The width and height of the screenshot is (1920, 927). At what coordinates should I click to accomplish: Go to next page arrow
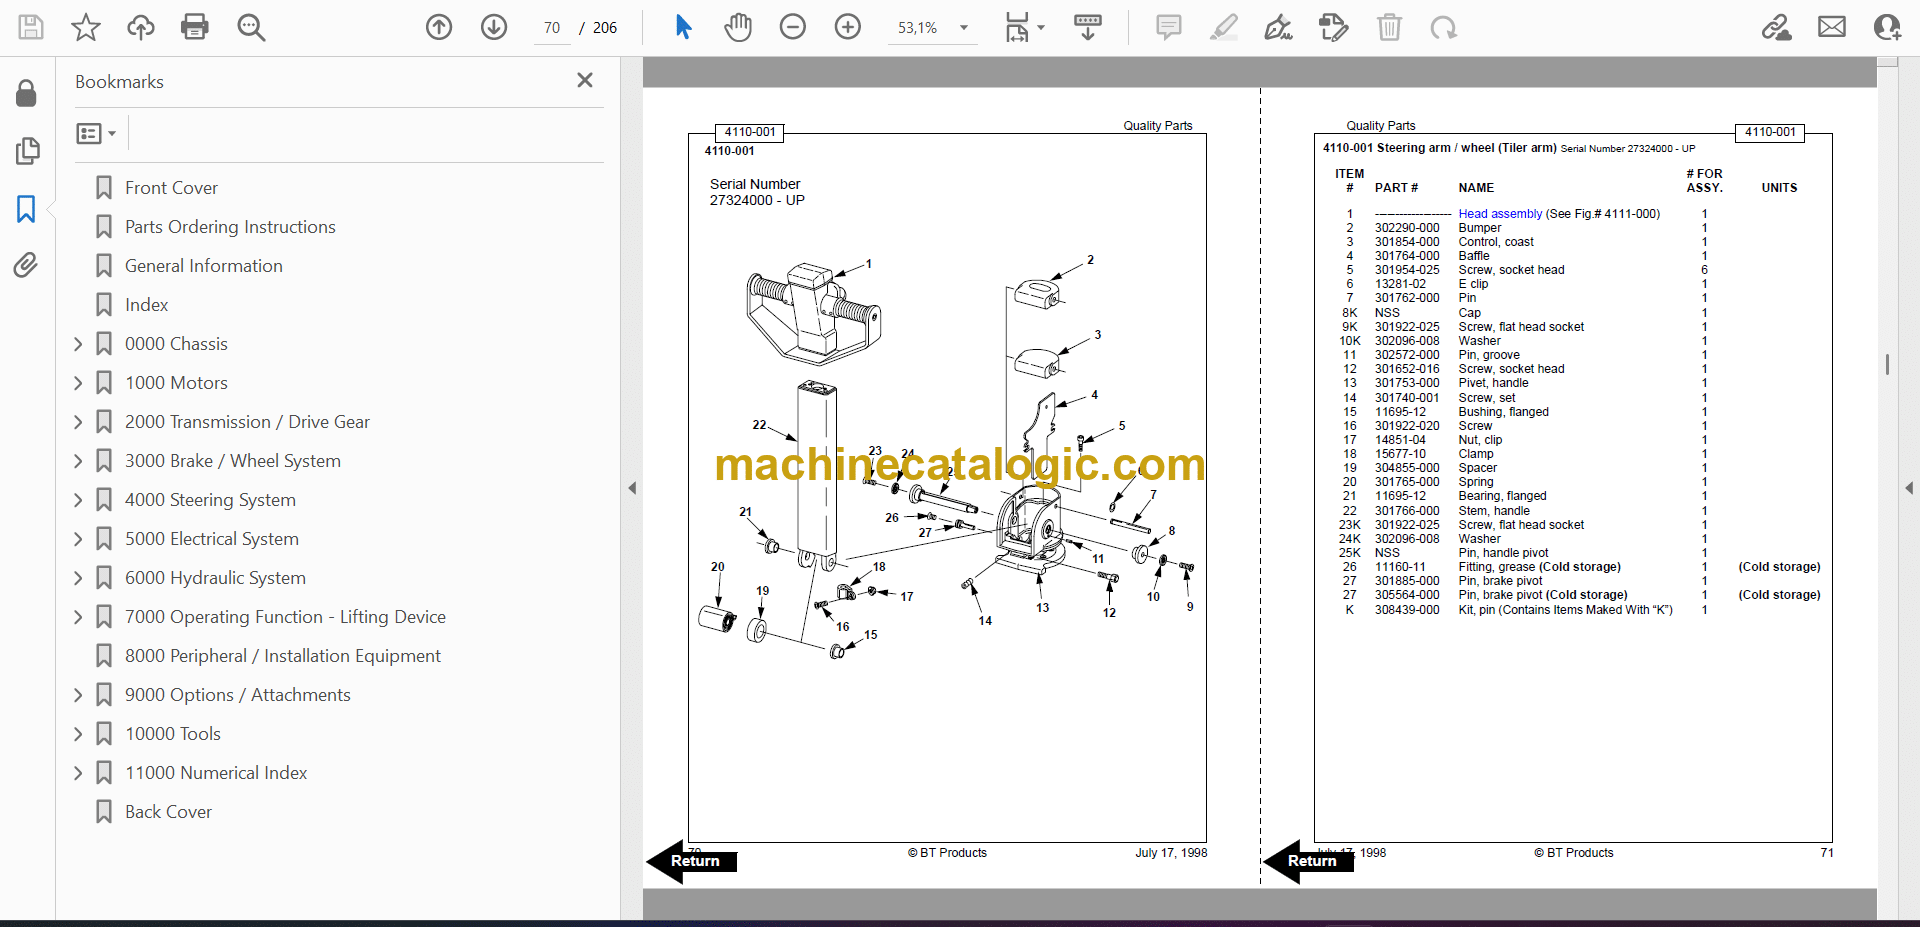coord(494,27)
